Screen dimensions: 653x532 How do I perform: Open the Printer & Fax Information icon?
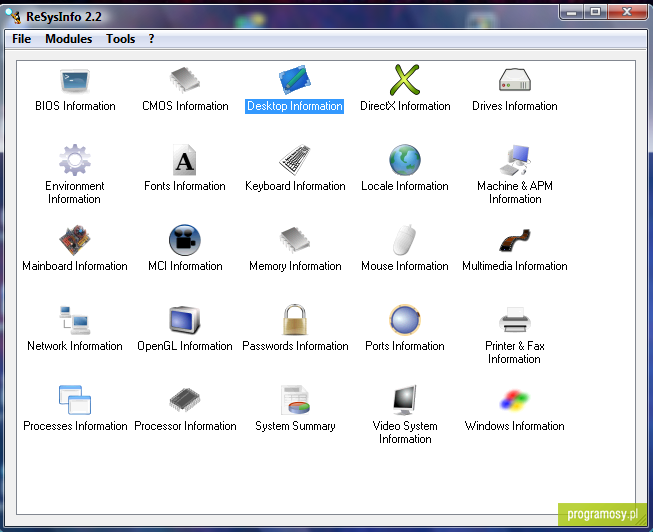click(x=515, y=320)
